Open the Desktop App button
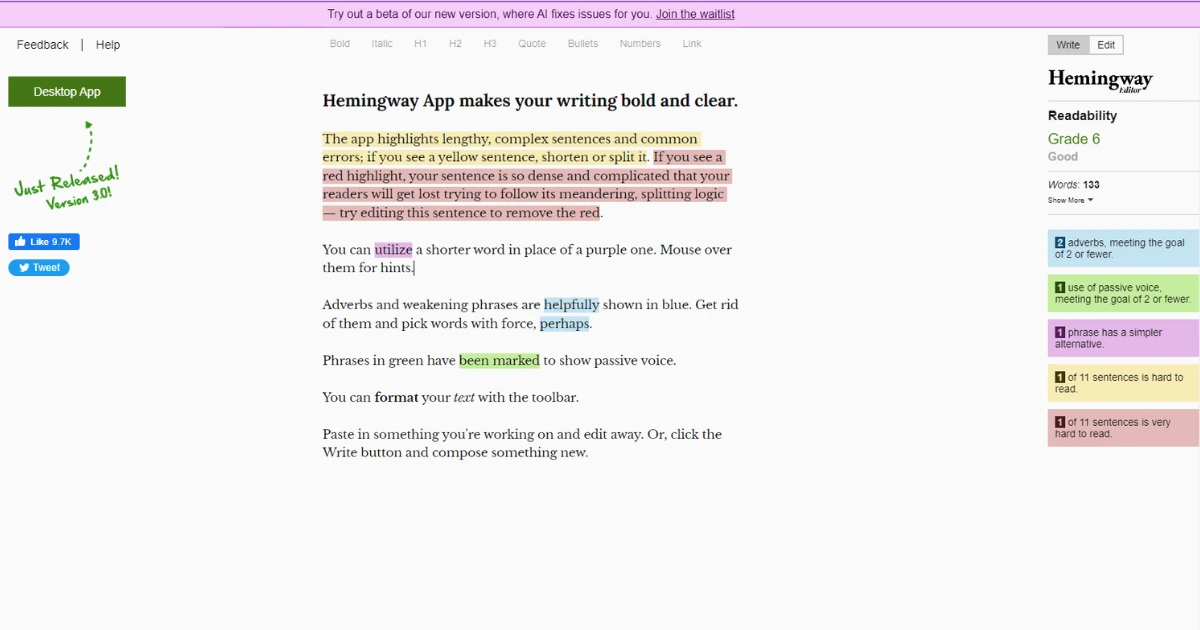The height and width of the screenshot is (630, 1200). coord(67,92)
